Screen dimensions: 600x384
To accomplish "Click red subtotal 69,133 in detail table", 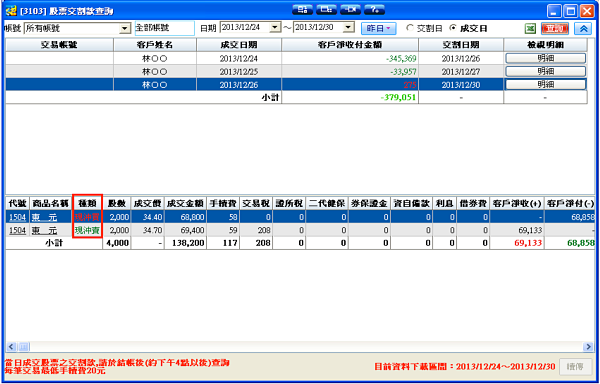I will (528, 243).
